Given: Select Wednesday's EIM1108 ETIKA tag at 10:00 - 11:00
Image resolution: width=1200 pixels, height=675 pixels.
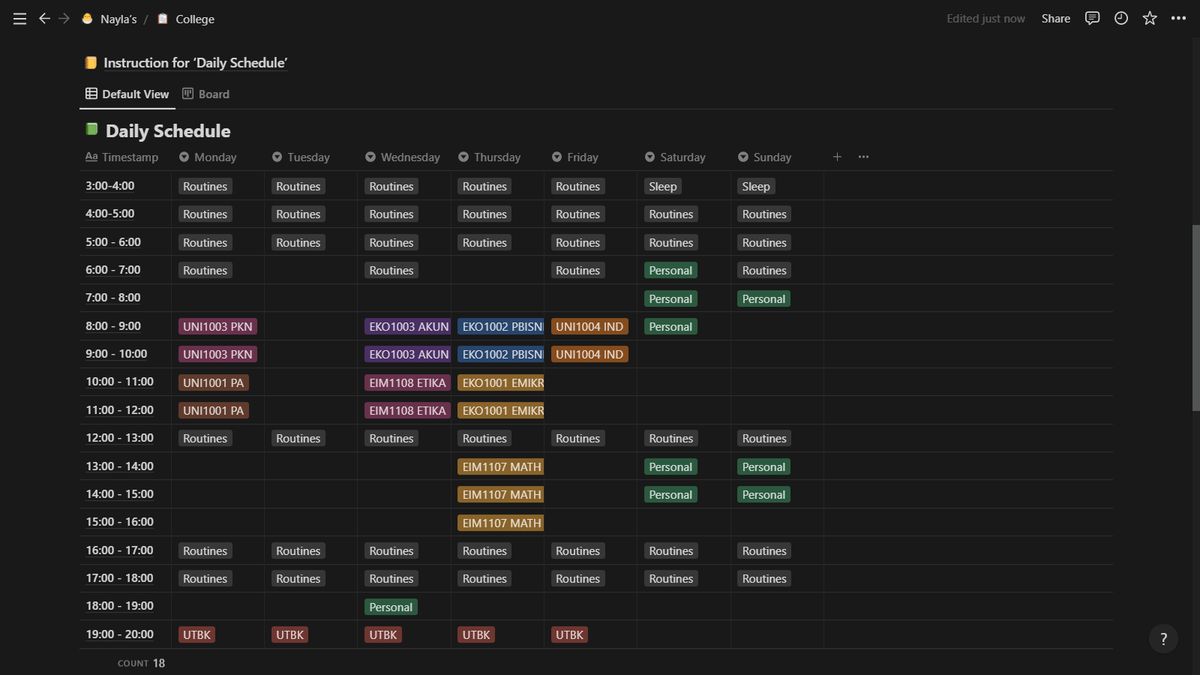Looking at the screenshot, I should [408, 383].
